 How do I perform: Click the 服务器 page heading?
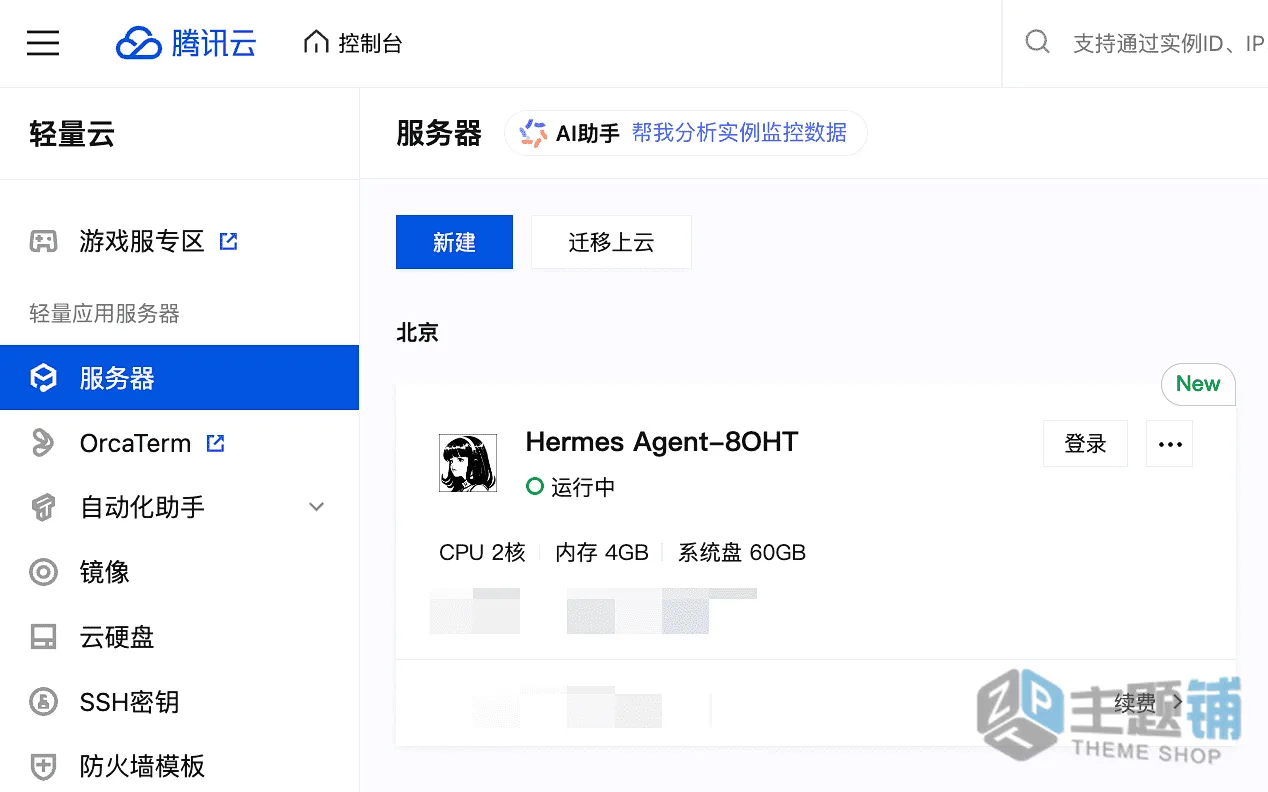pyautogui.click(x=439, y=133)
